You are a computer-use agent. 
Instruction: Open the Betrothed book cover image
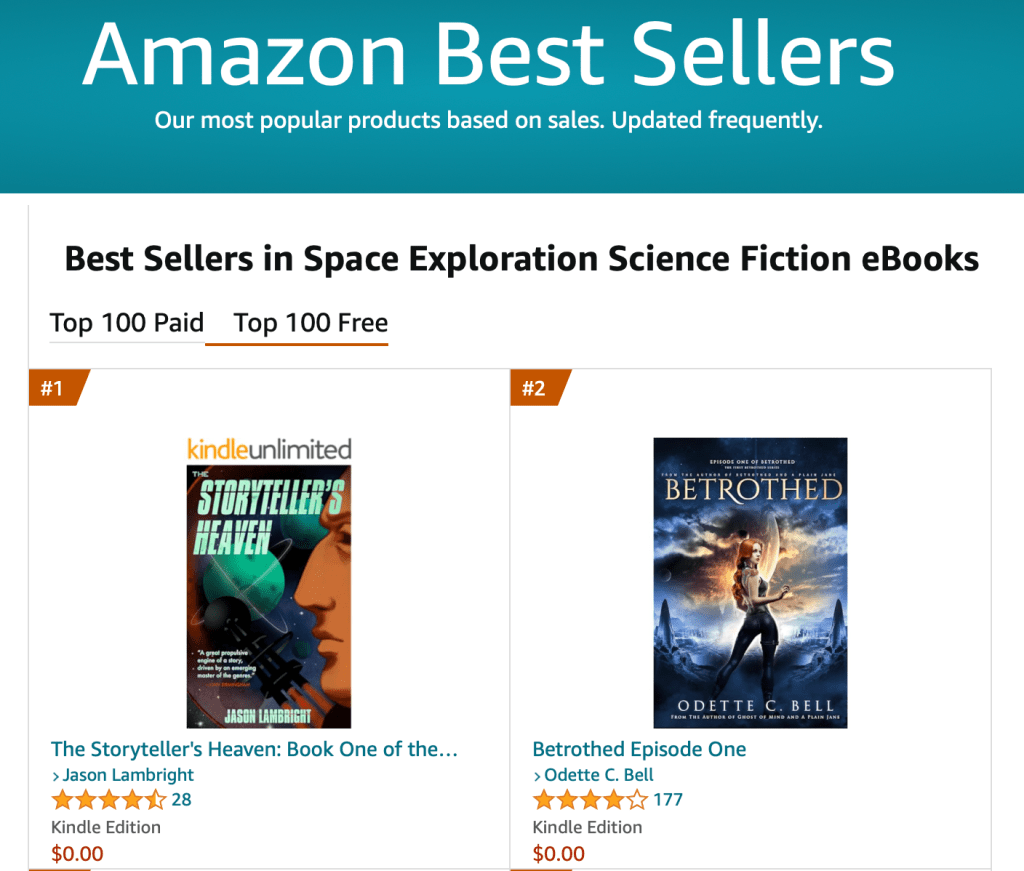(x=750, y=582)
